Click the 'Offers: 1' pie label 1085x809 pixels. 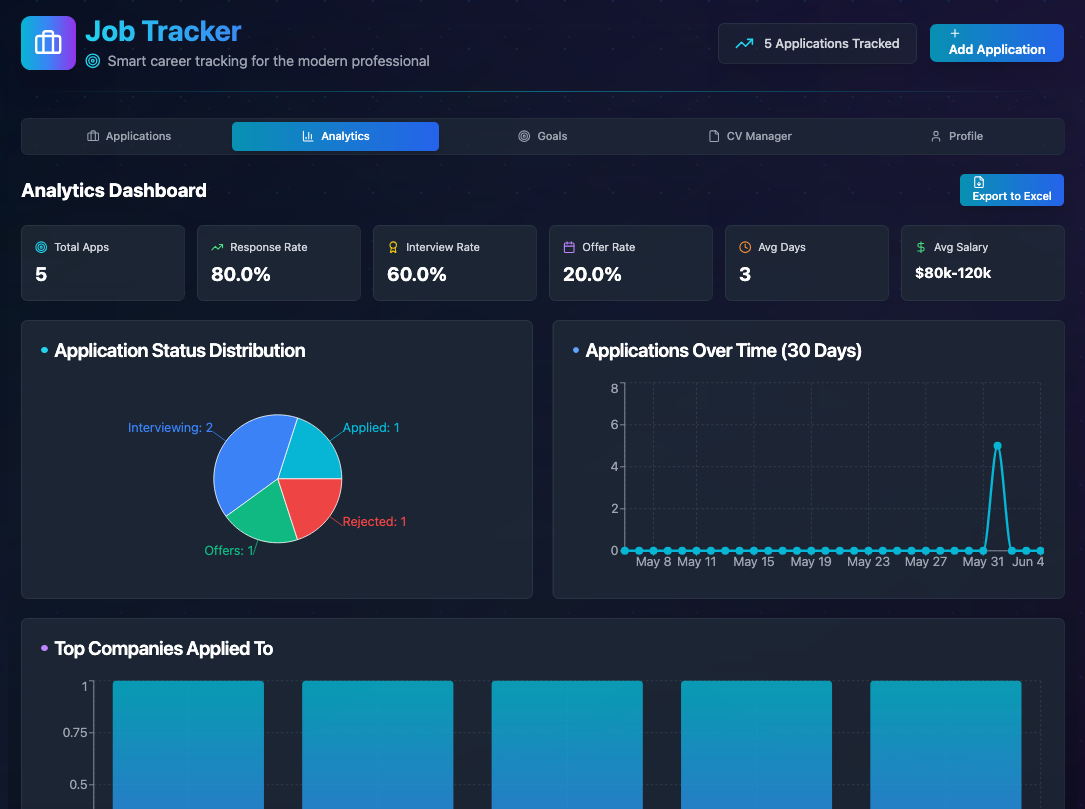(x=229, y=551)
